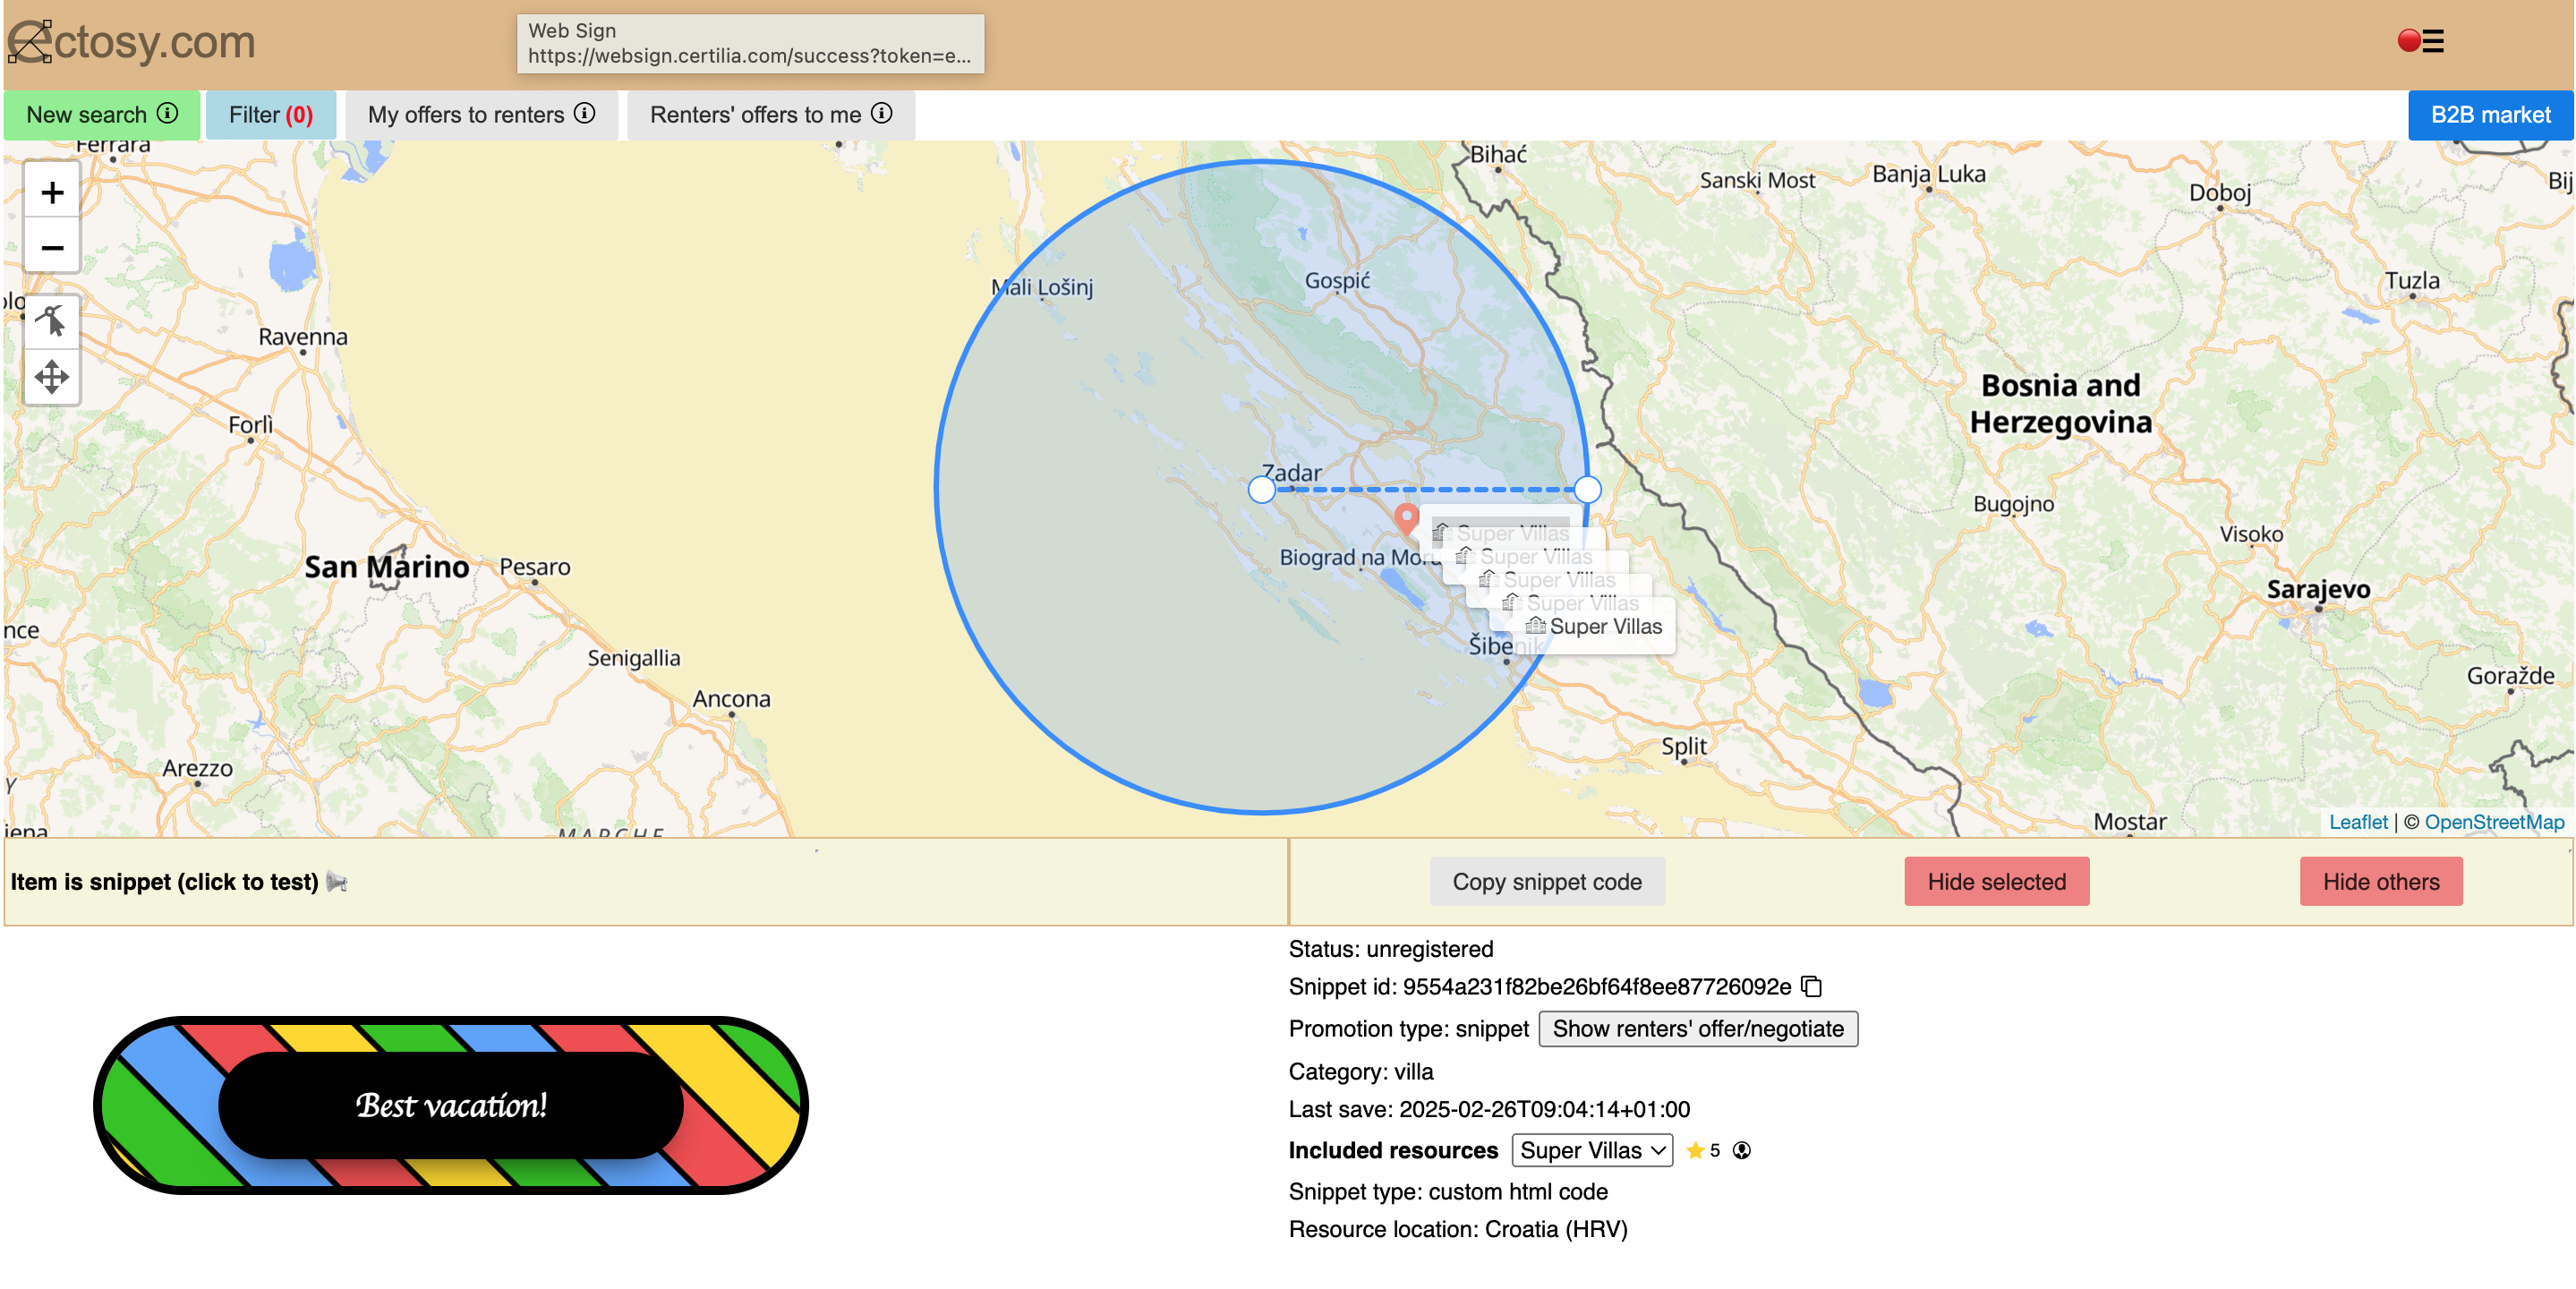Click Show renters' offer/negotiate button
2576x1289 pixels.
(1697, 1028)
